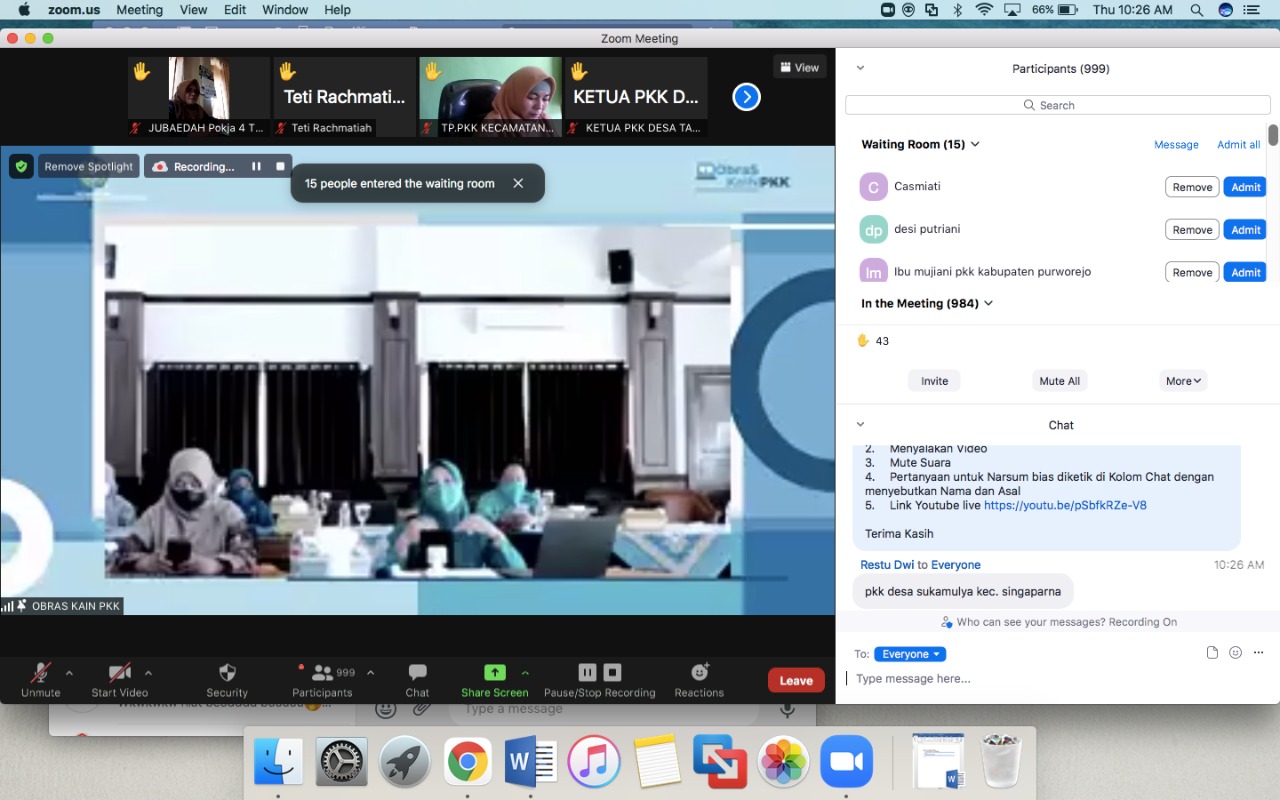Screen dimensions: 1280x800
Task: Expand share options arrow beside Share Screen
Action: [525, 673]
